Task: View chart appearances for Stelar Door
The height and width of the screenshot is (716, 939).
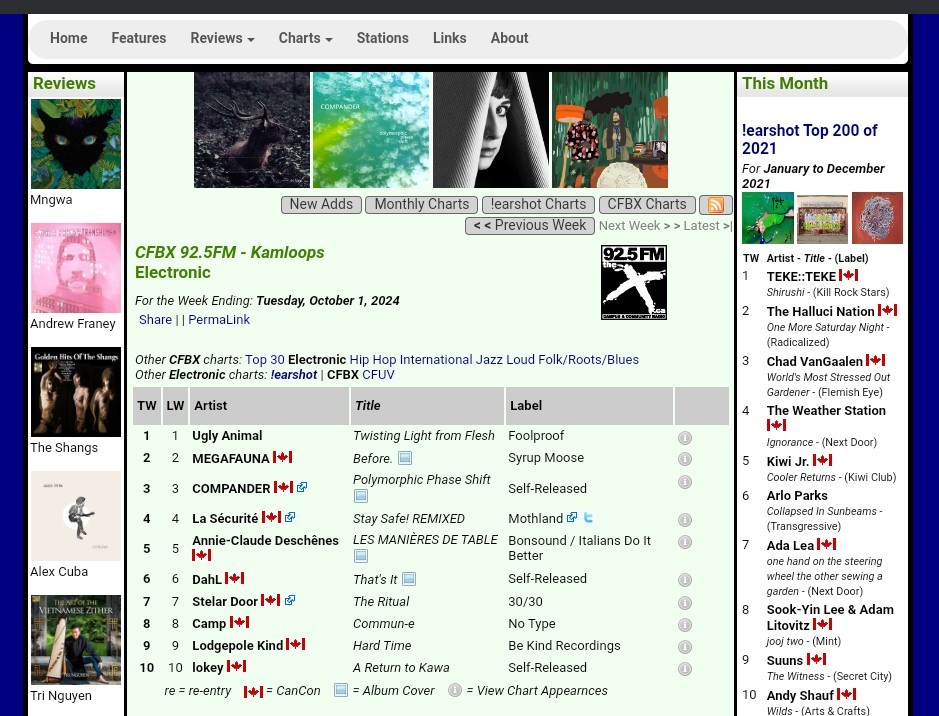Action: [x=684, y=603]
